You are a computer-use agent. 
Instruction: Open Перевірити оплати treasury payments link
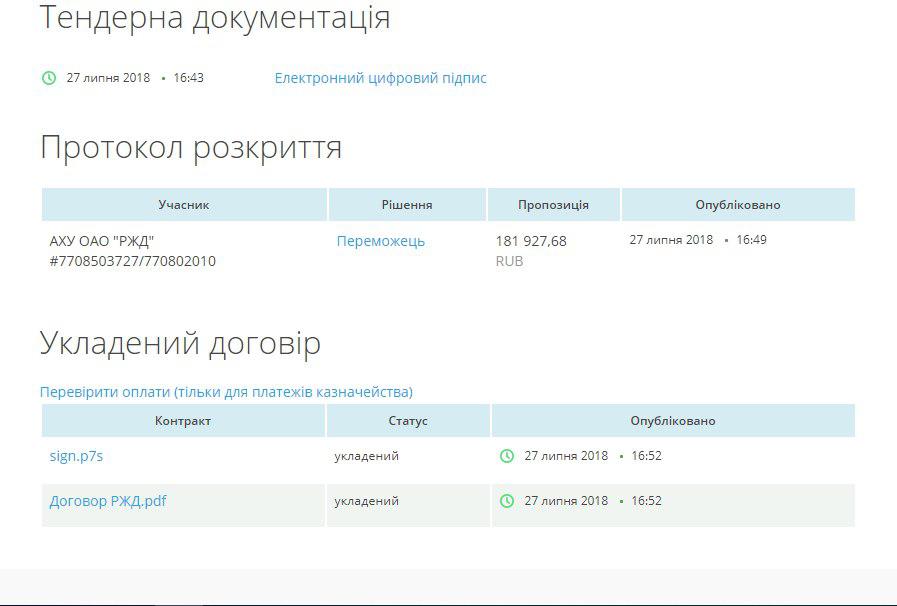tap(226, 392)
